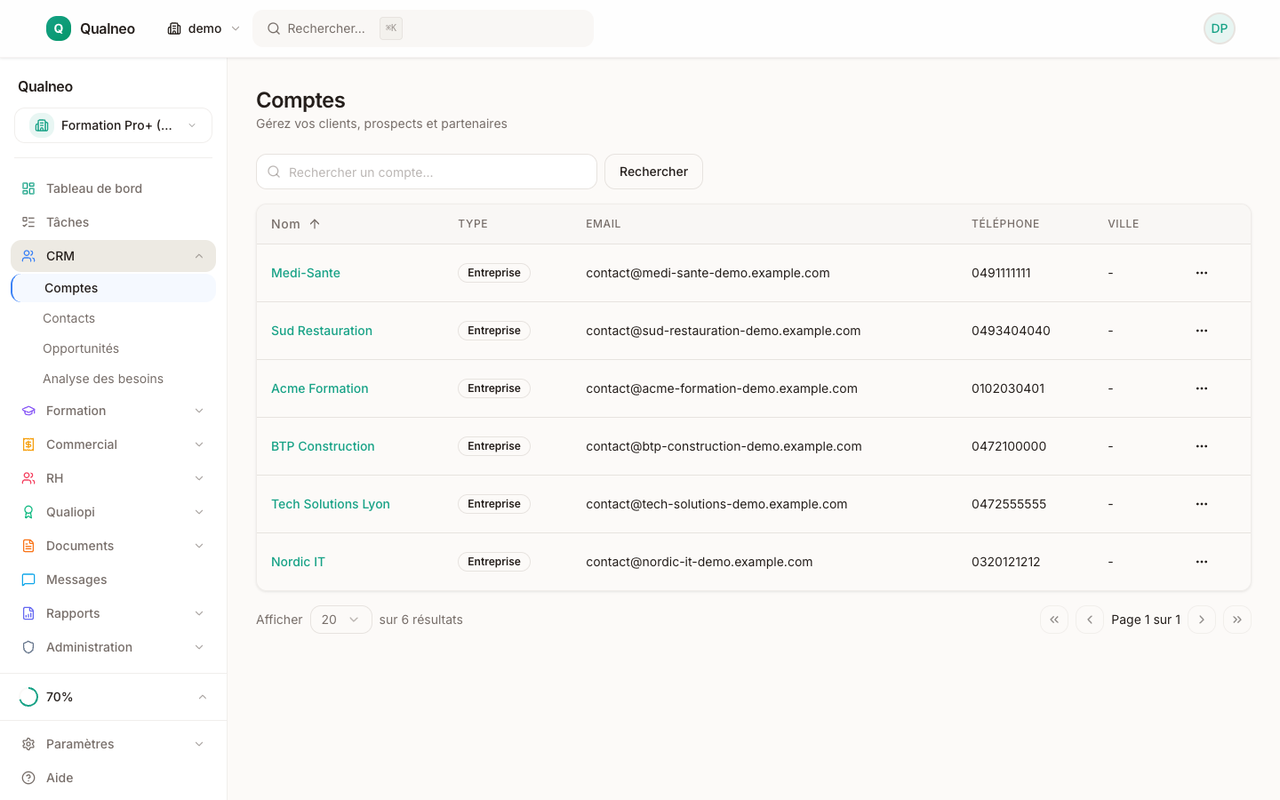Click the Qualneo logo icon
1280x800 pixels.
[x=58, y=28]
